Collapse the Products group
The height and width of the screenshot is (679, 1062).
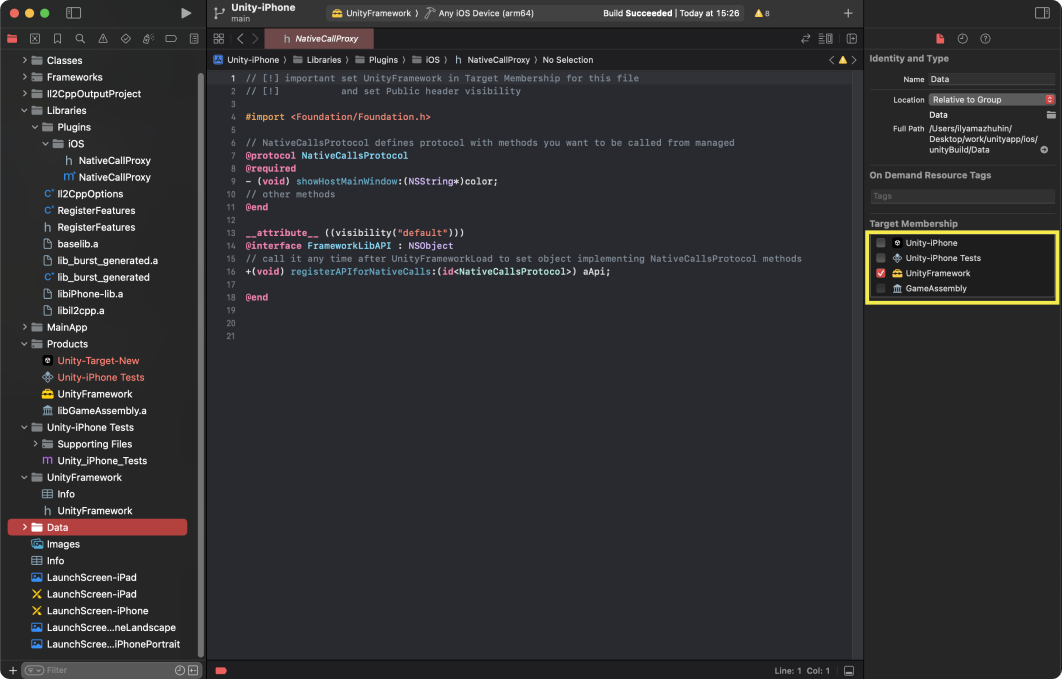[x=24, y=344]
